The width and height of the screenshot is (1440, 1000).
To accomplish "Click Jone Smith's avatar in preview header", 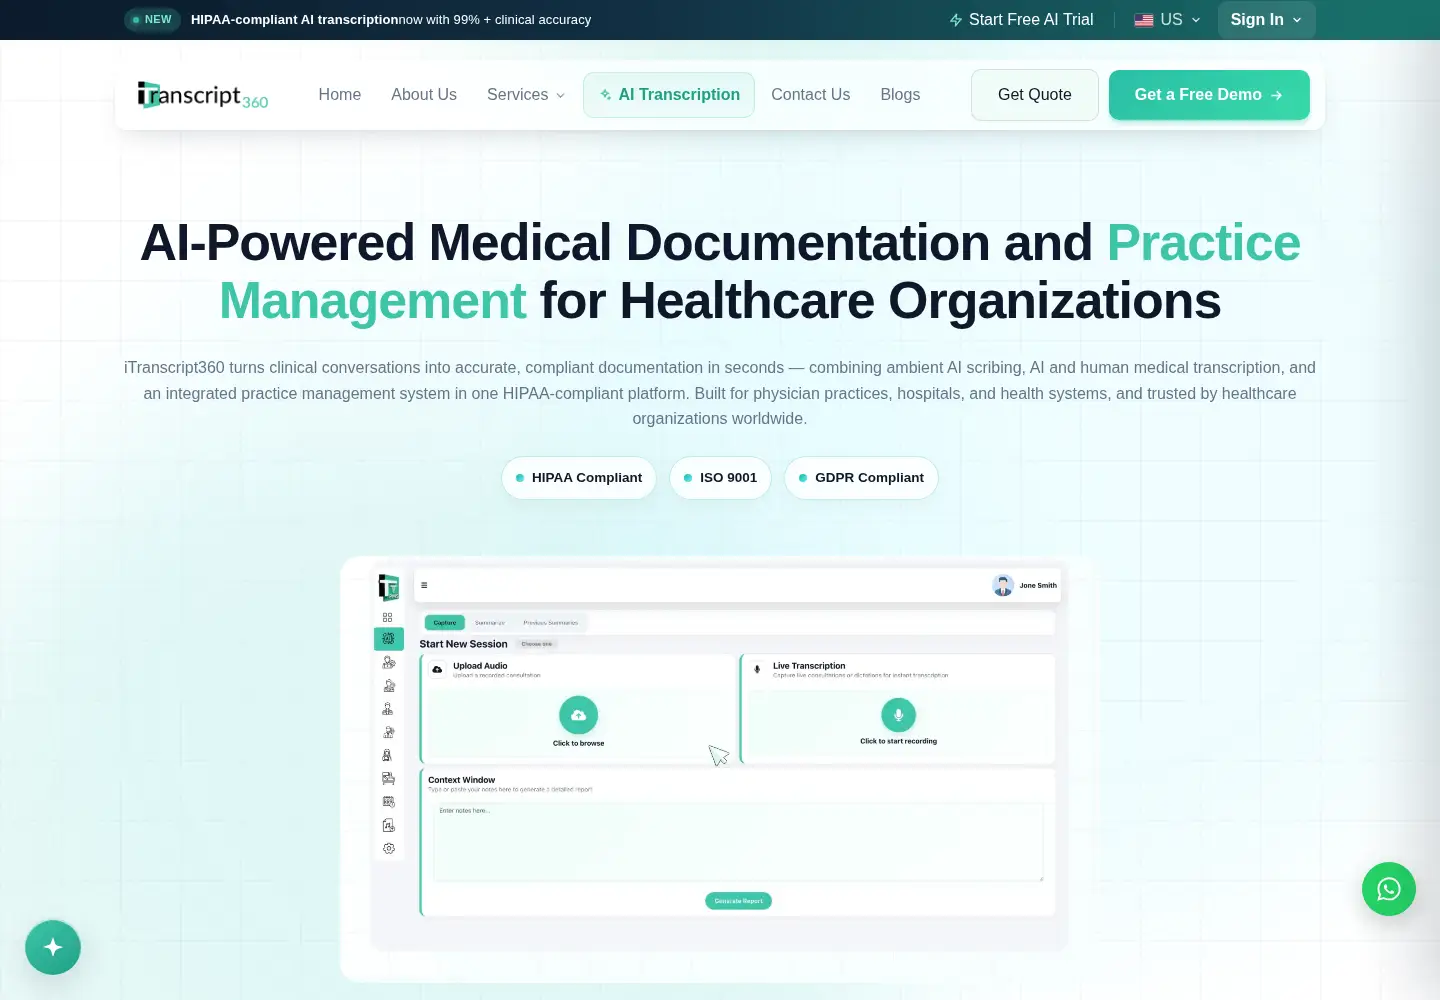I will coord(1003,586).
